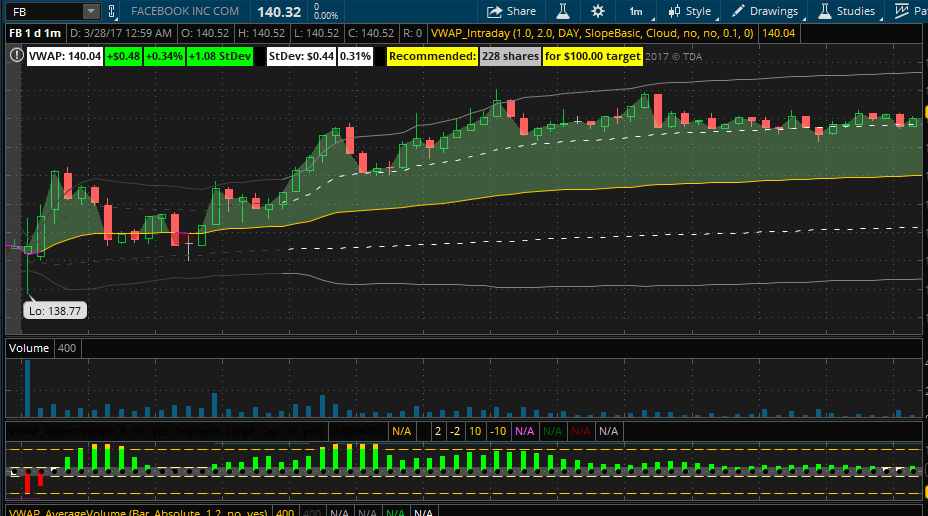Open the Studies menu
Screen dimensions: 928x516
847,11
